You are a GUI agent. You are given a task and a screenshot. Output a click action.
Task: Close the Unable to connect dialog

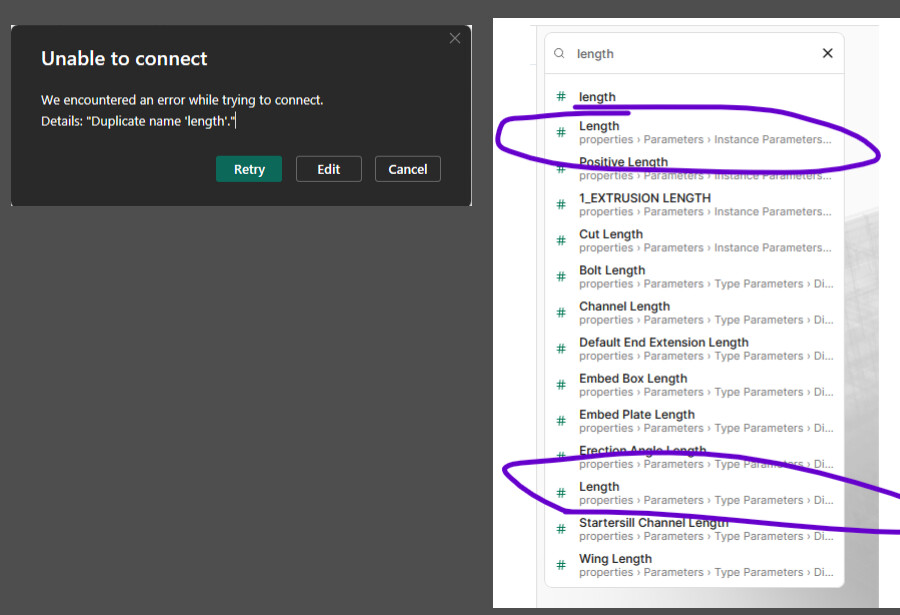click(x=455, y=38)
